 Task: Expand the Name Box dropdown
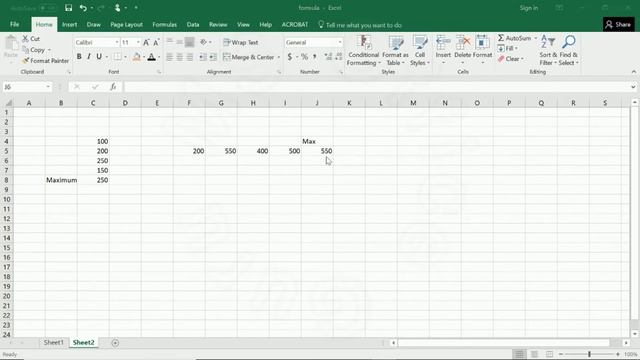pyautogui.click(x=48, y=87)
